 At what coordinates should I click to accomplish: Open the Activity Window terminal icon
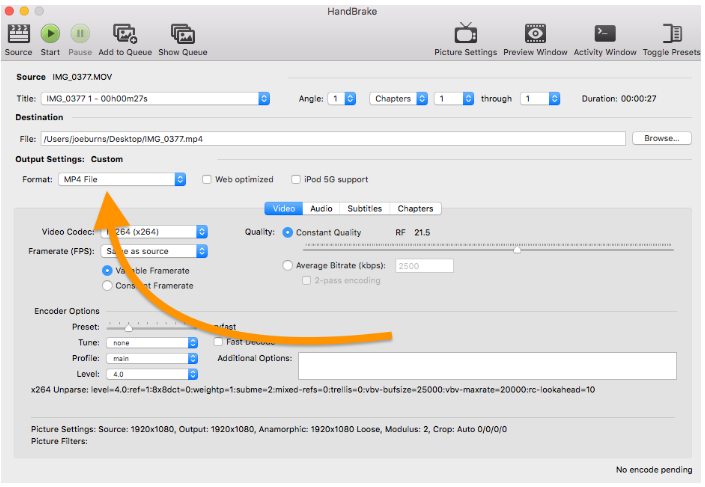coord(605,34)
